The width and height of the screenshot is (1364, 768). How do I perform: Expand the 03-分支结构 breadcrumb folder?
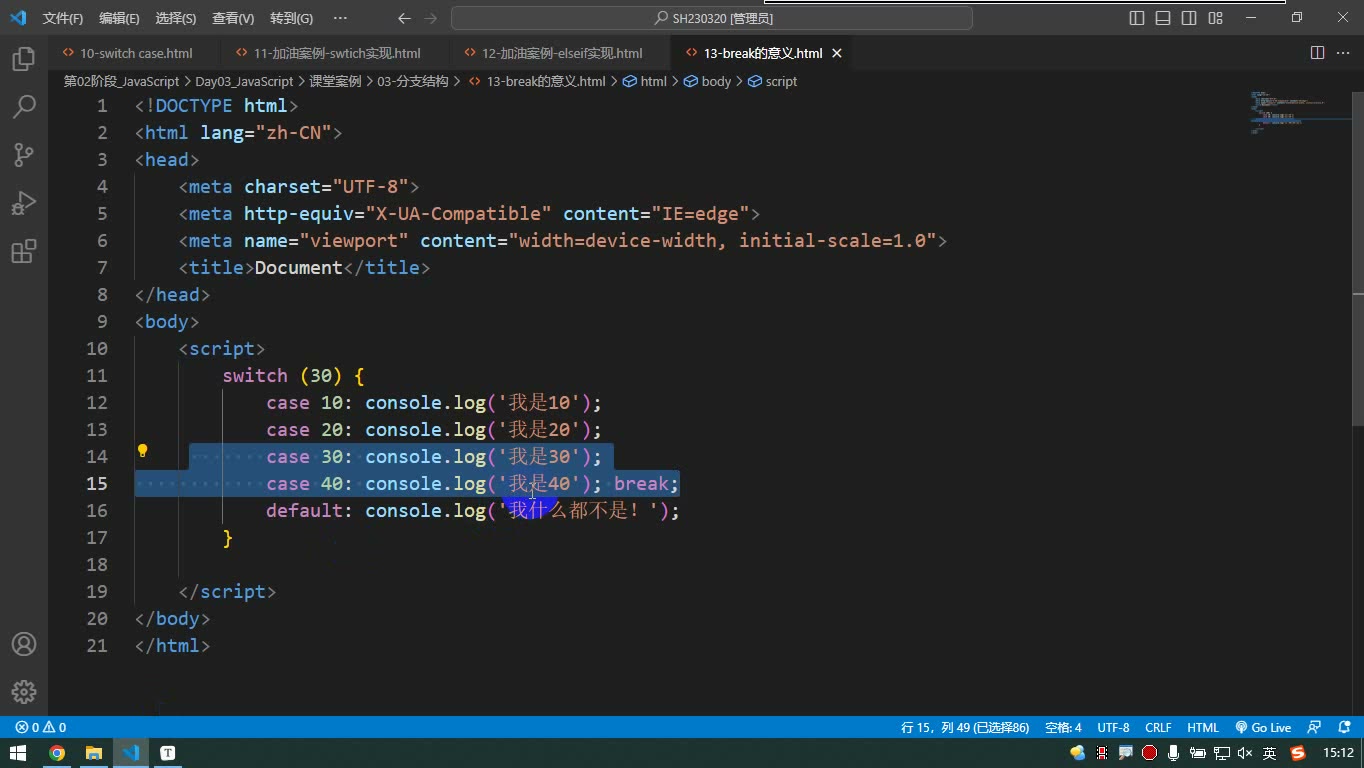412,81
